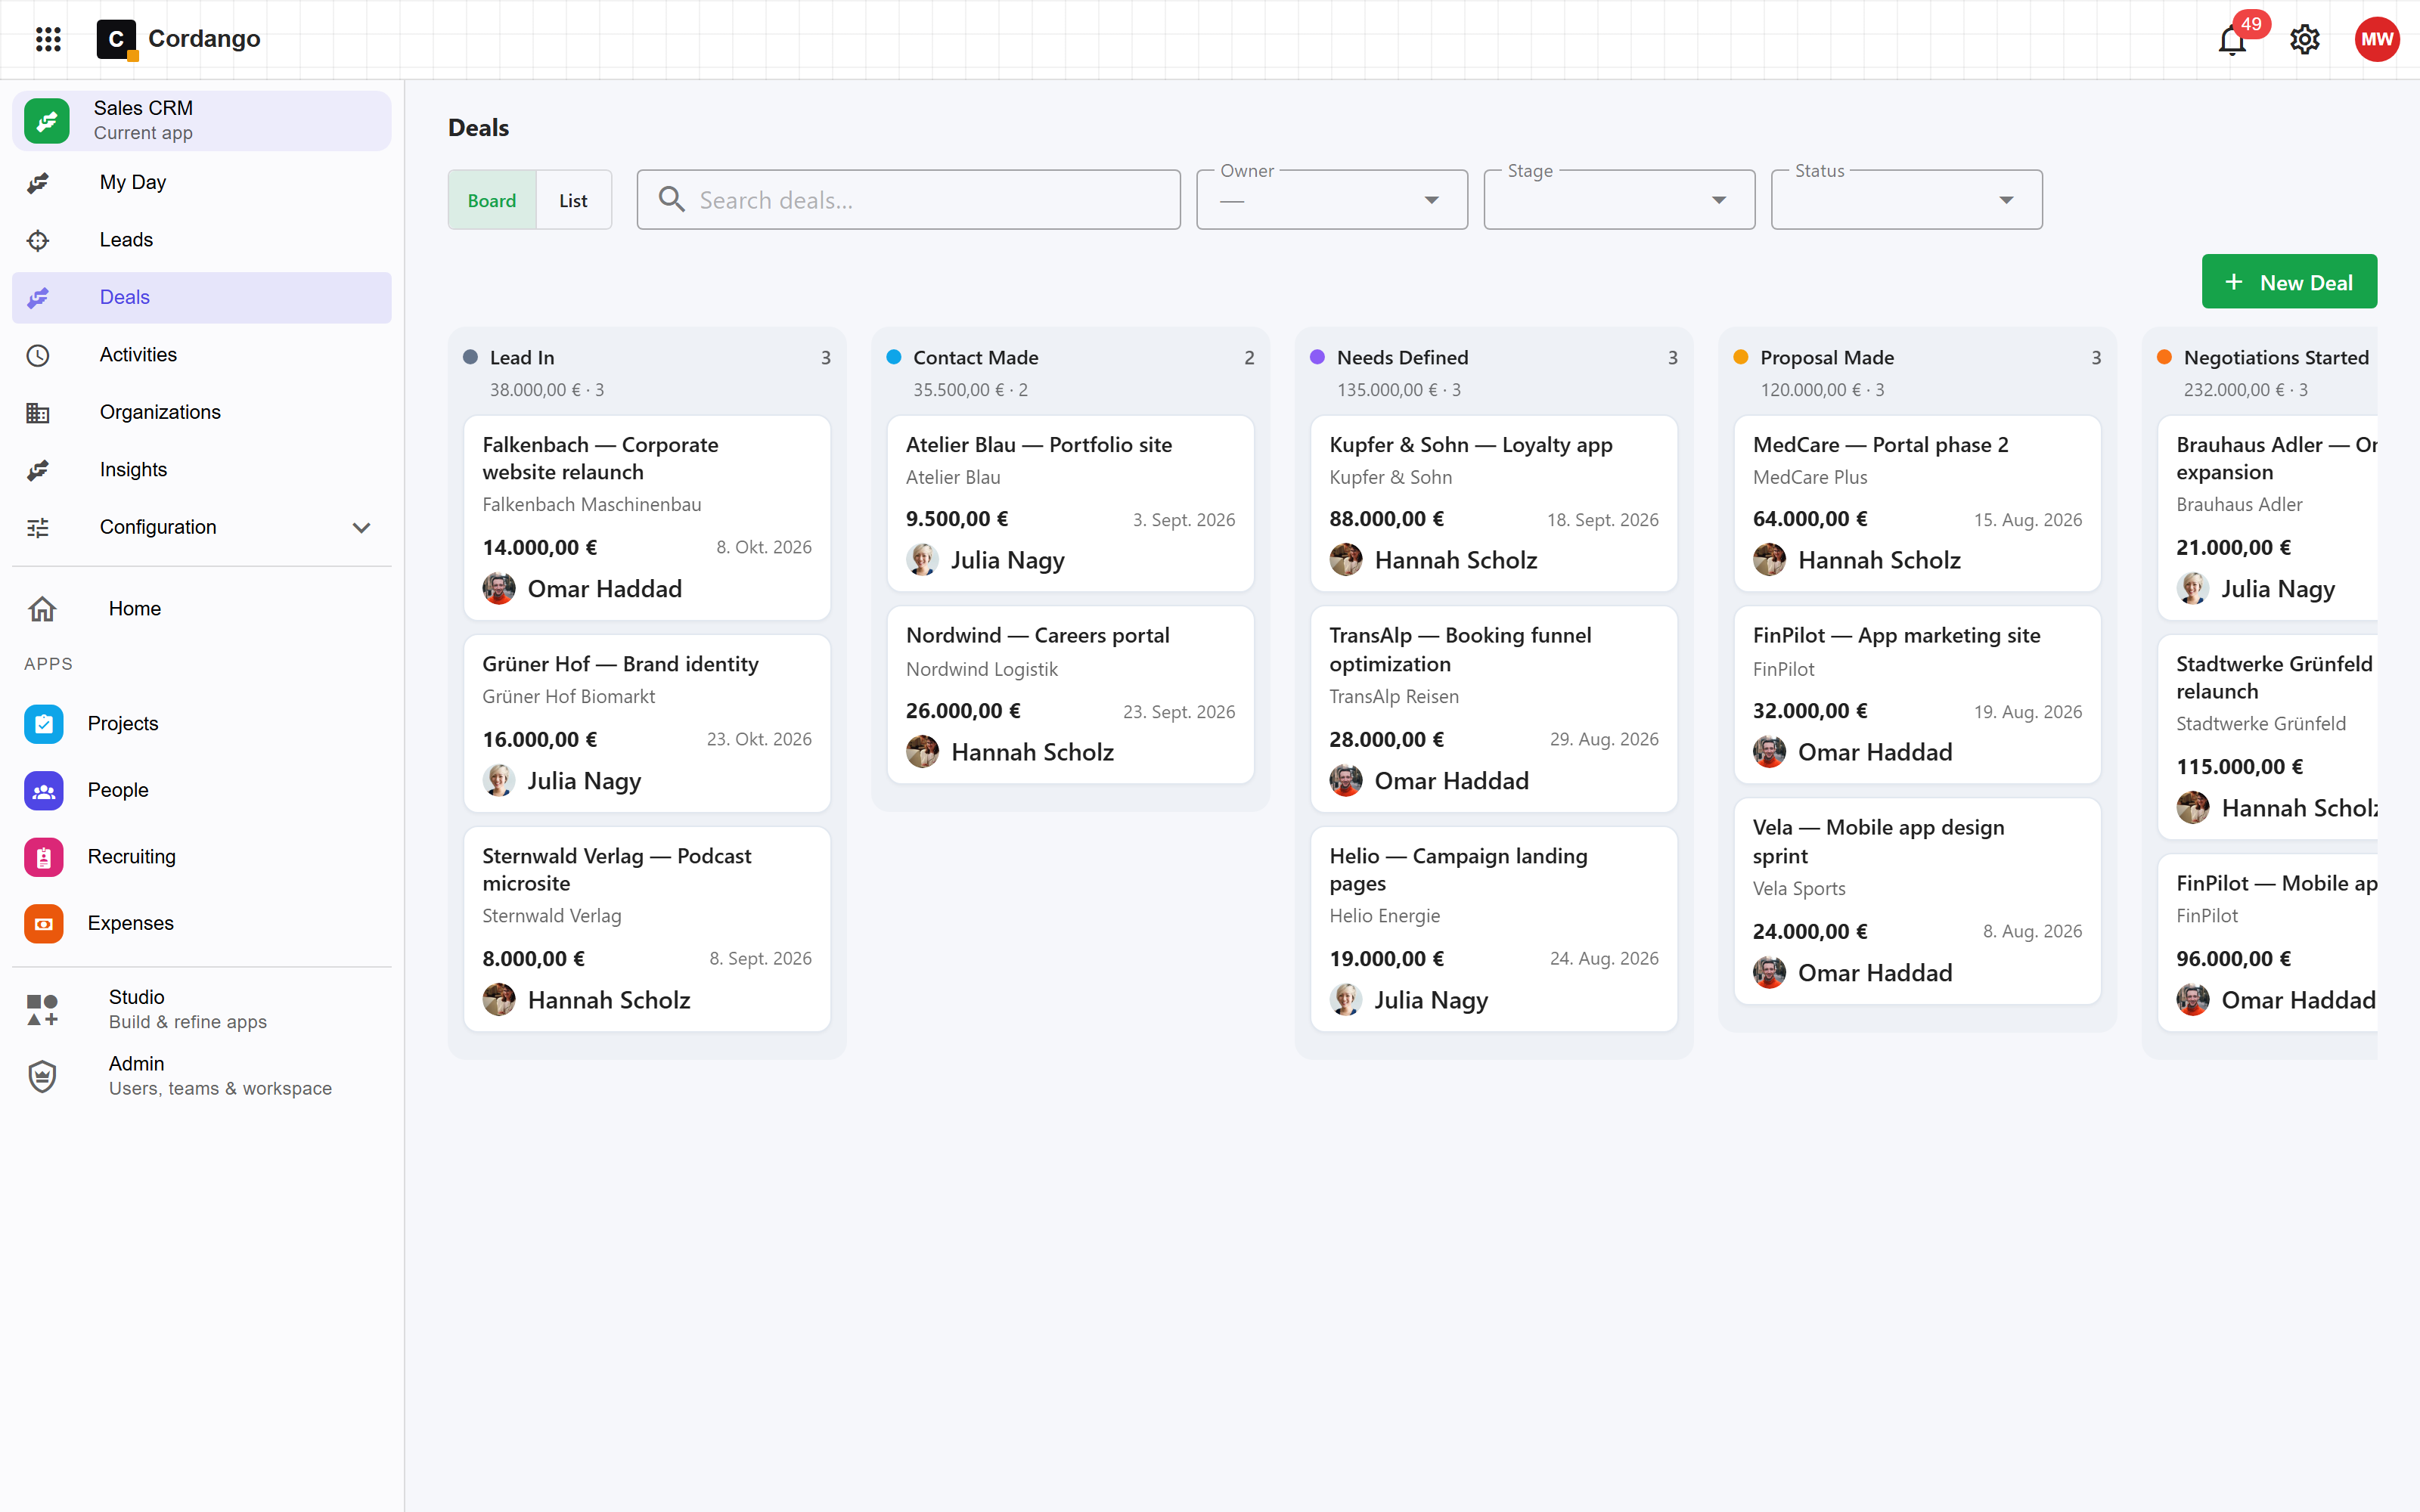Screen dimensions: 2420x1512
Task: Open the Home link
Action: pyautogui.click(x=202, y=609)
